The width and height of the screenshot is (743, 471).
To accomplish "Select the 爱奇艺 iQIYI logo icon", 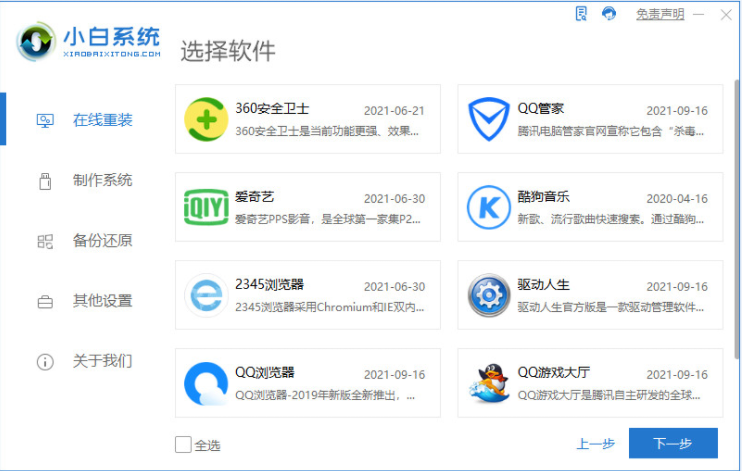I will (x=206, y=207).
